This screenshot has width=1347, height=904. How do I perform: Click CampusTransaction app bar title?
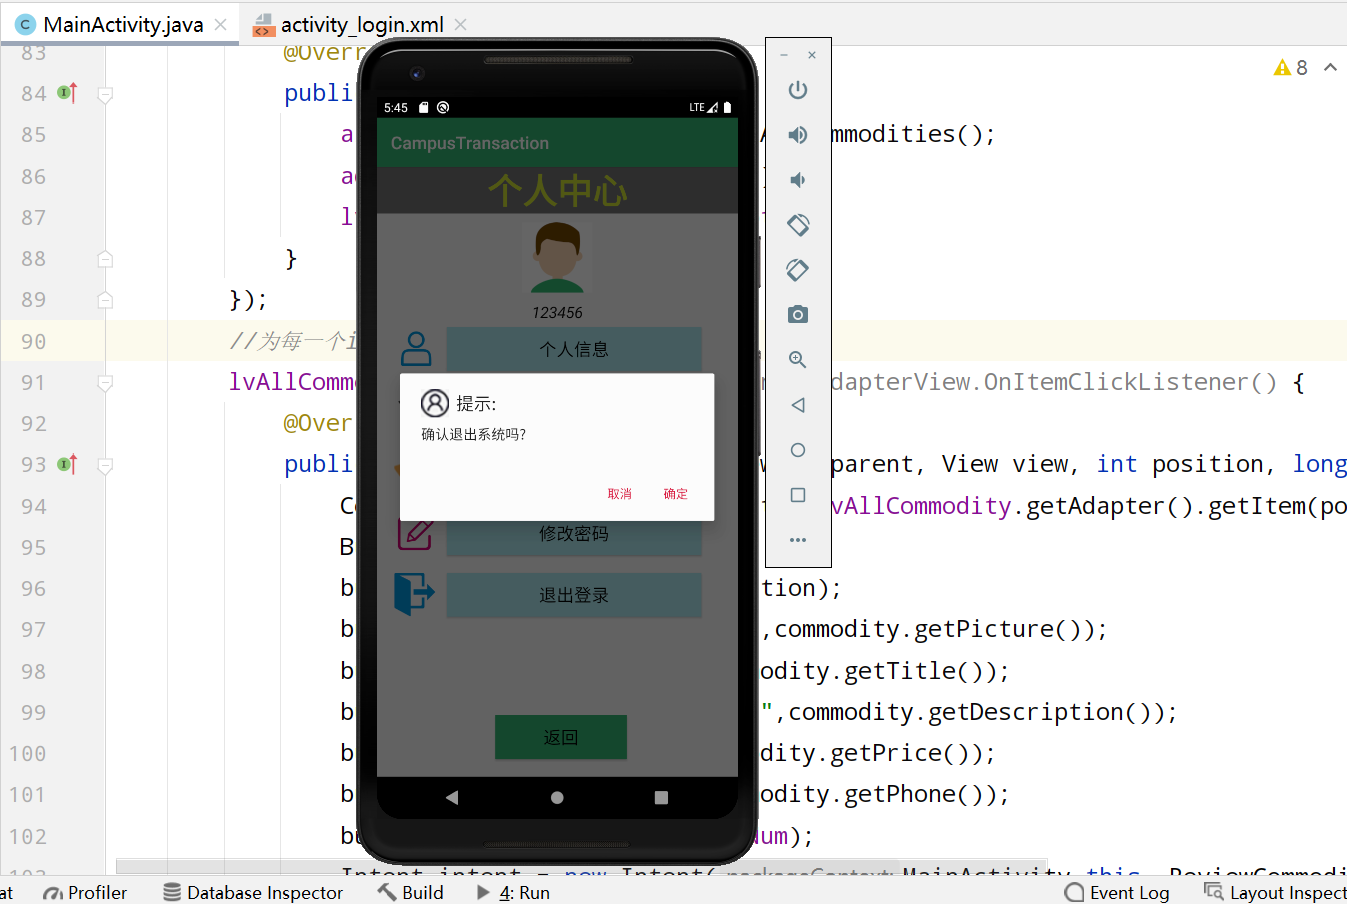(x=470, y=143)
